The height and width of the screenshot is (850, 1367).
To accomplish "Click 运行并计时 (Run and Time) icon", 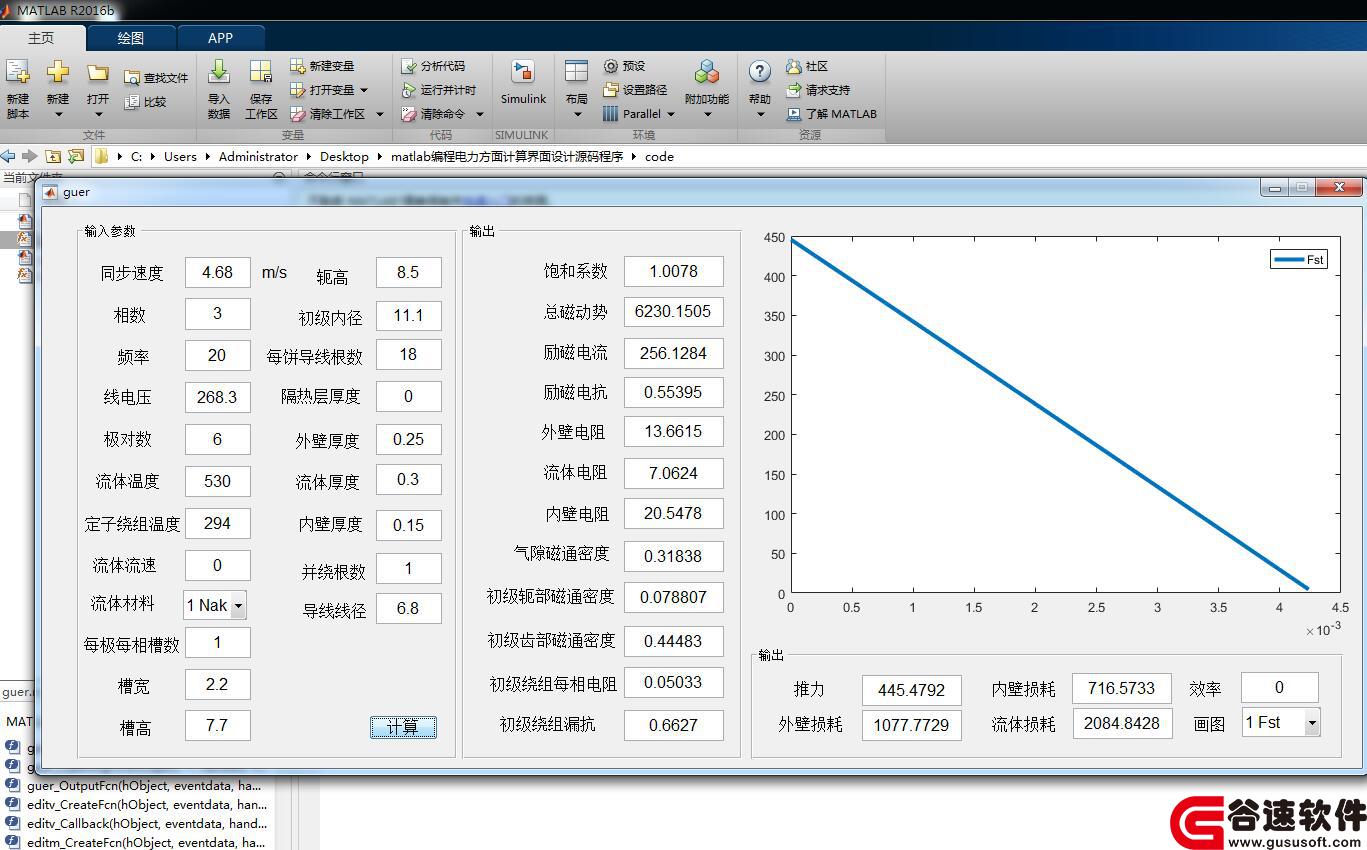I will 408,89.
